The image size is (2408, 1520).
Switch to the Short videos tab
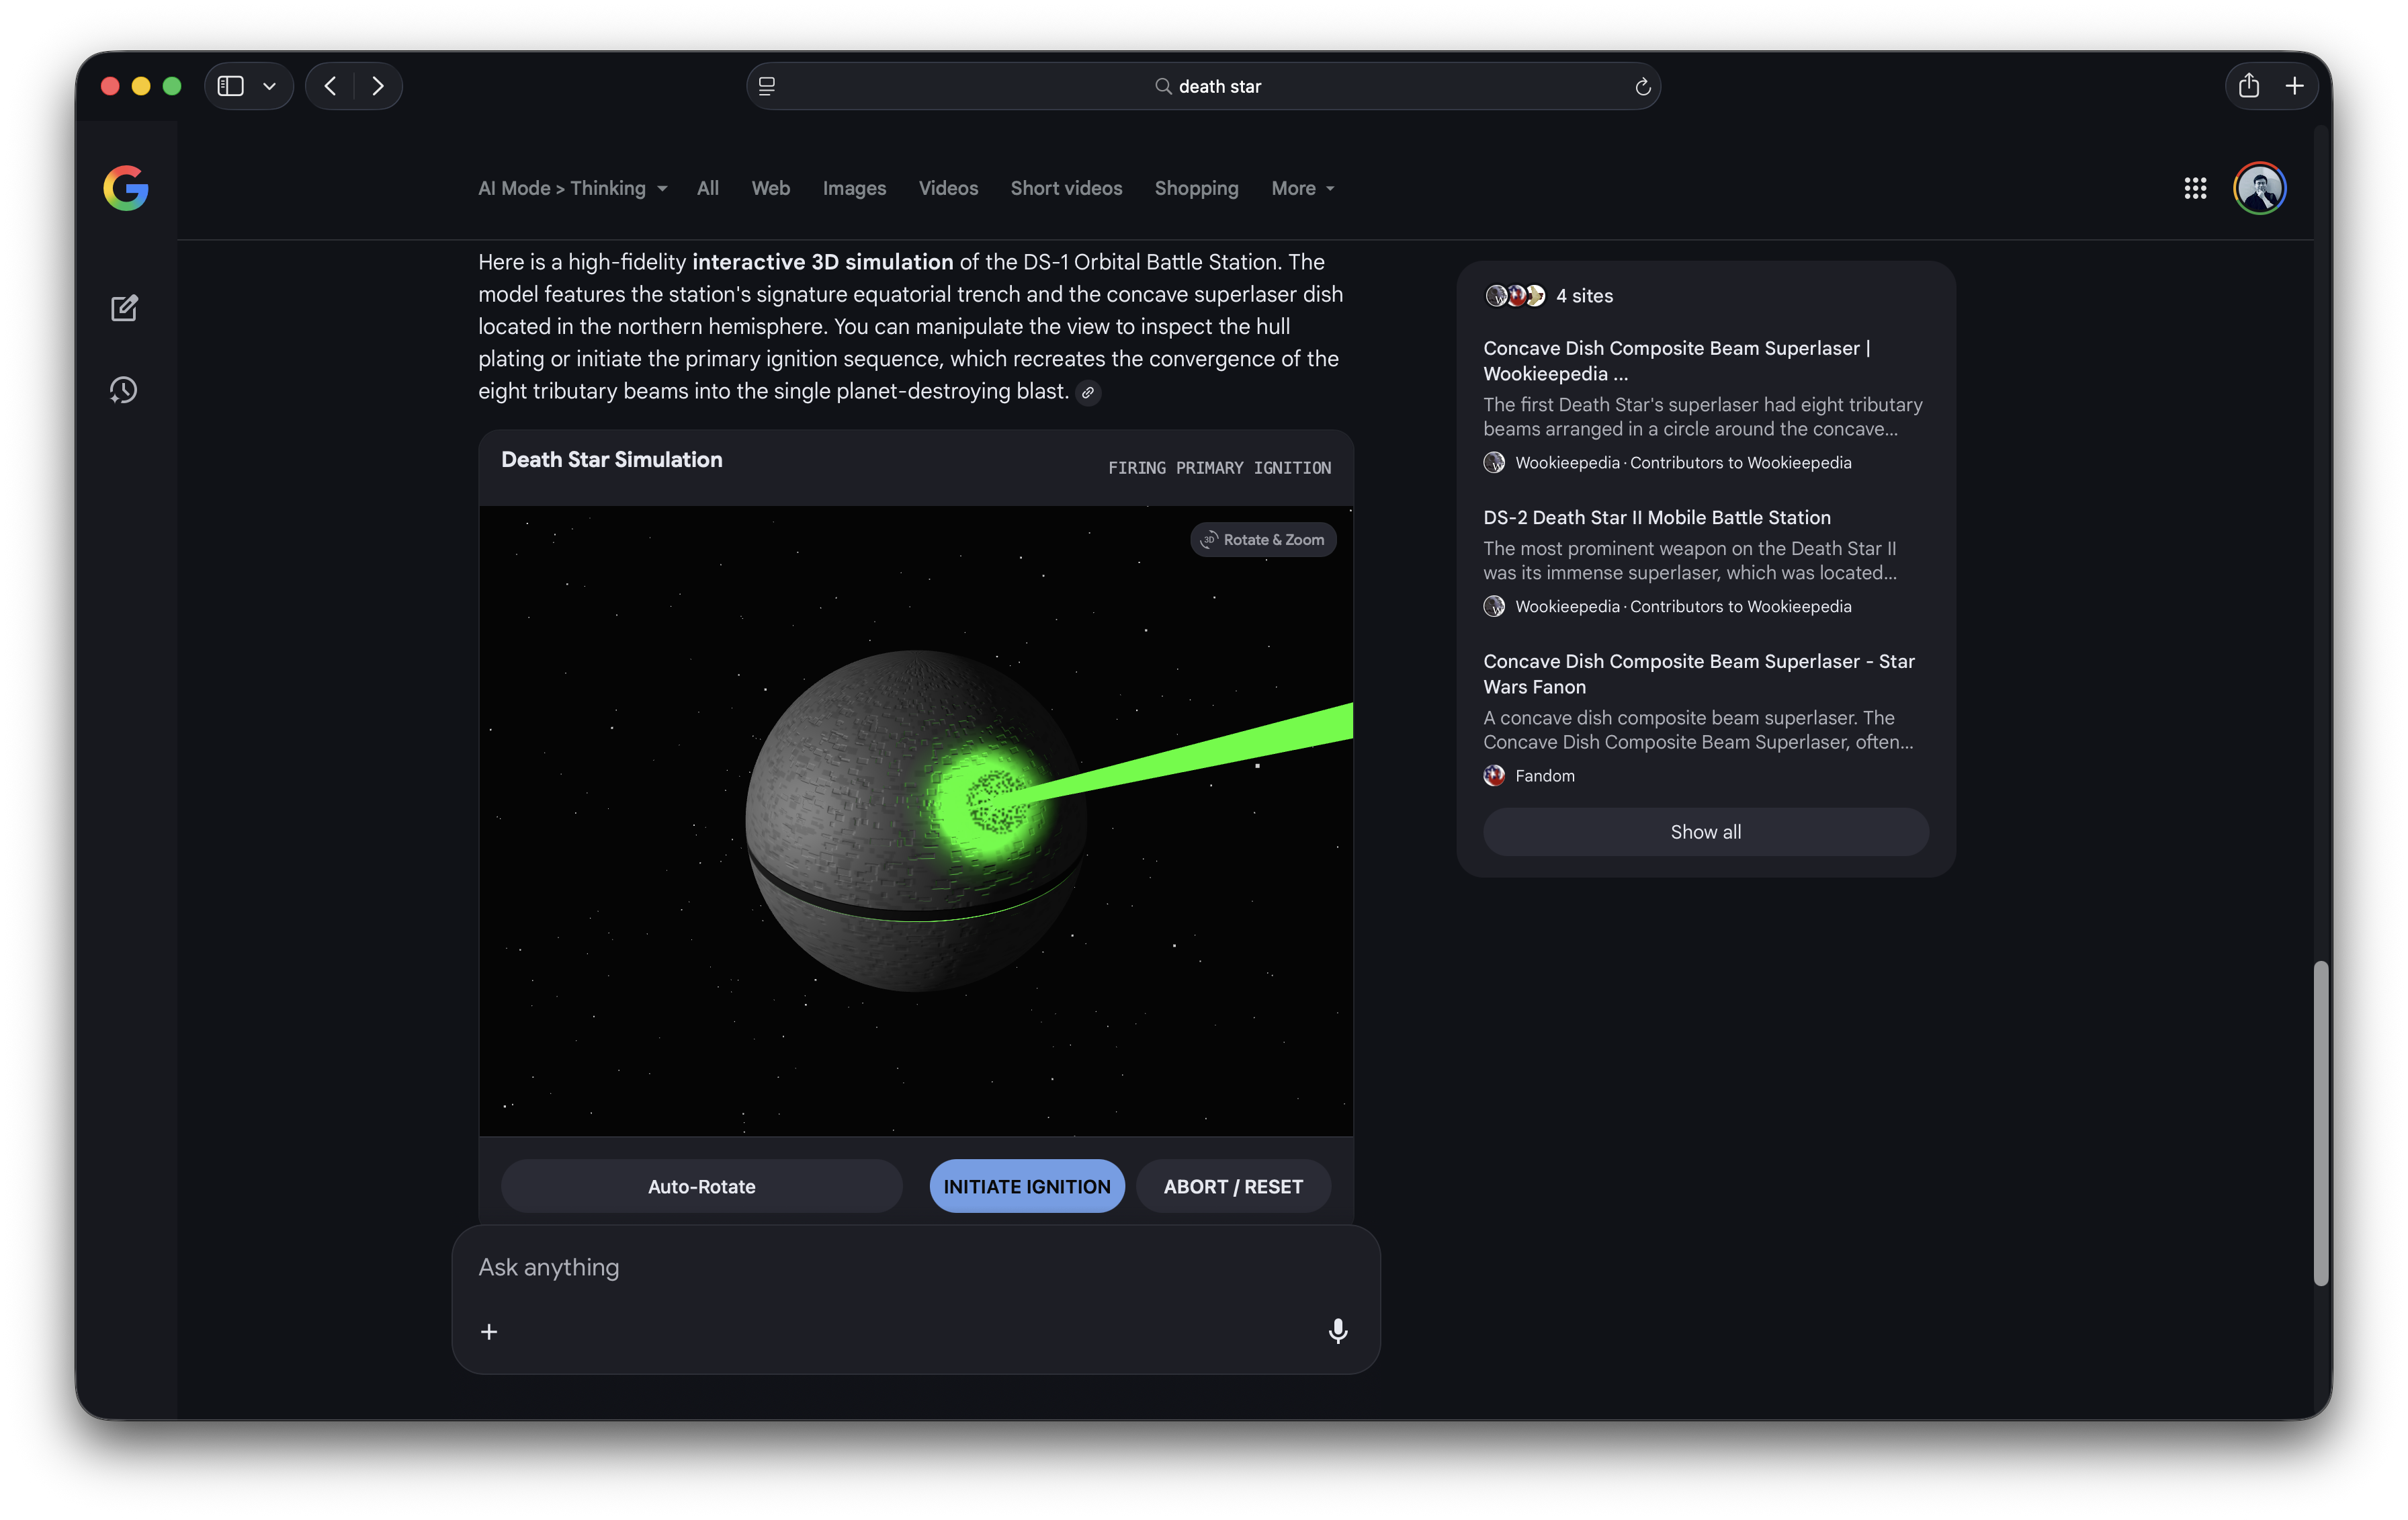click(x=1066, y=188)
